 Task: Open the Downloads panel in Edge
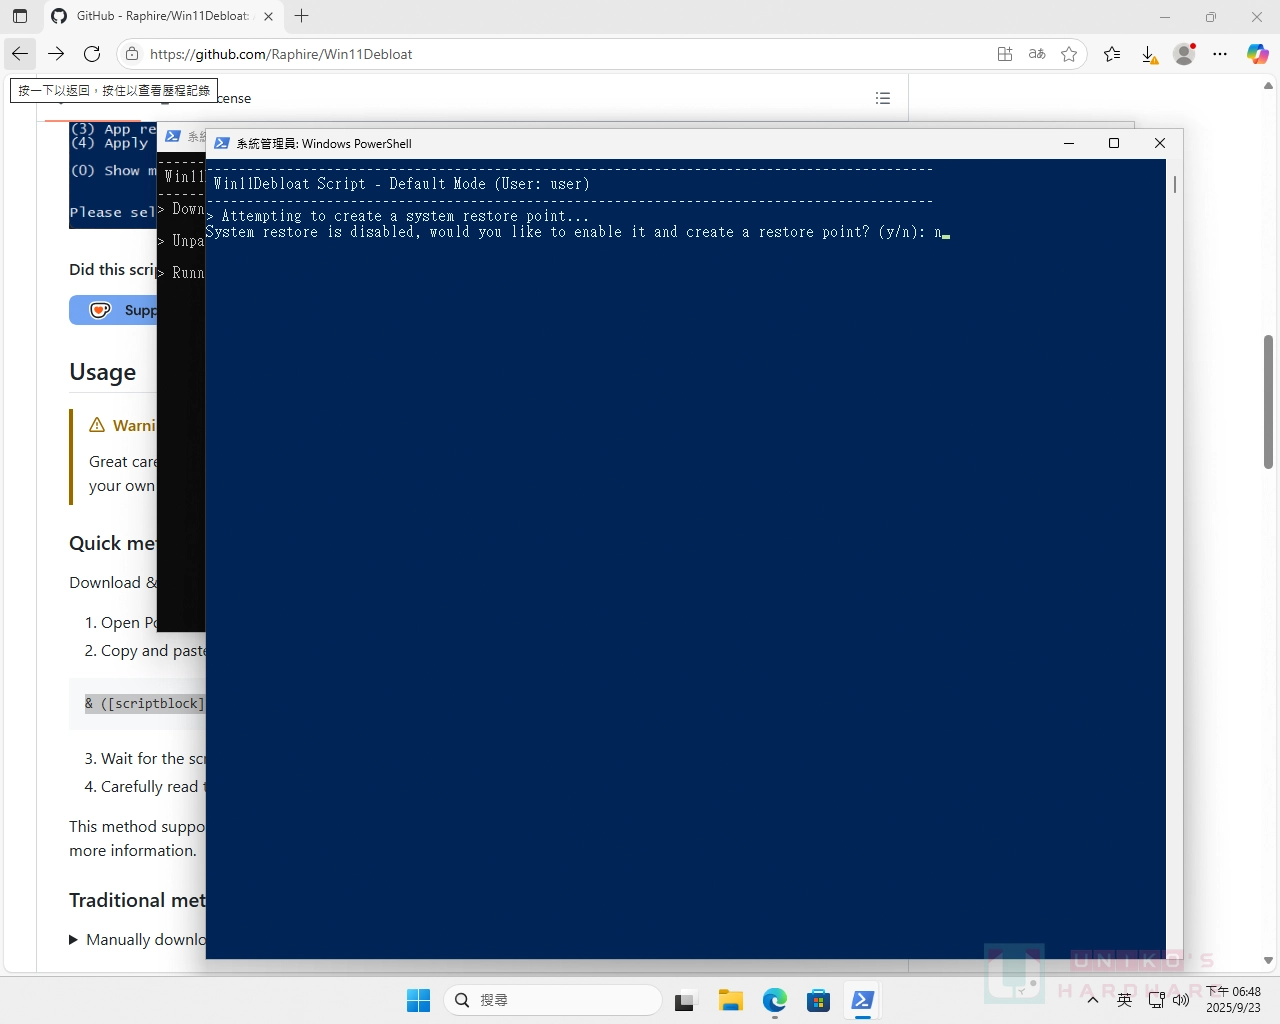(1149, 54)
